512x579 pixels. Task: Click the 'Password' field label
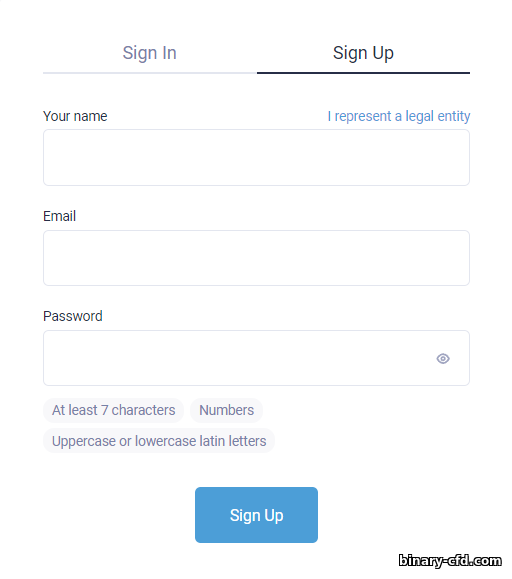point(73,316)
